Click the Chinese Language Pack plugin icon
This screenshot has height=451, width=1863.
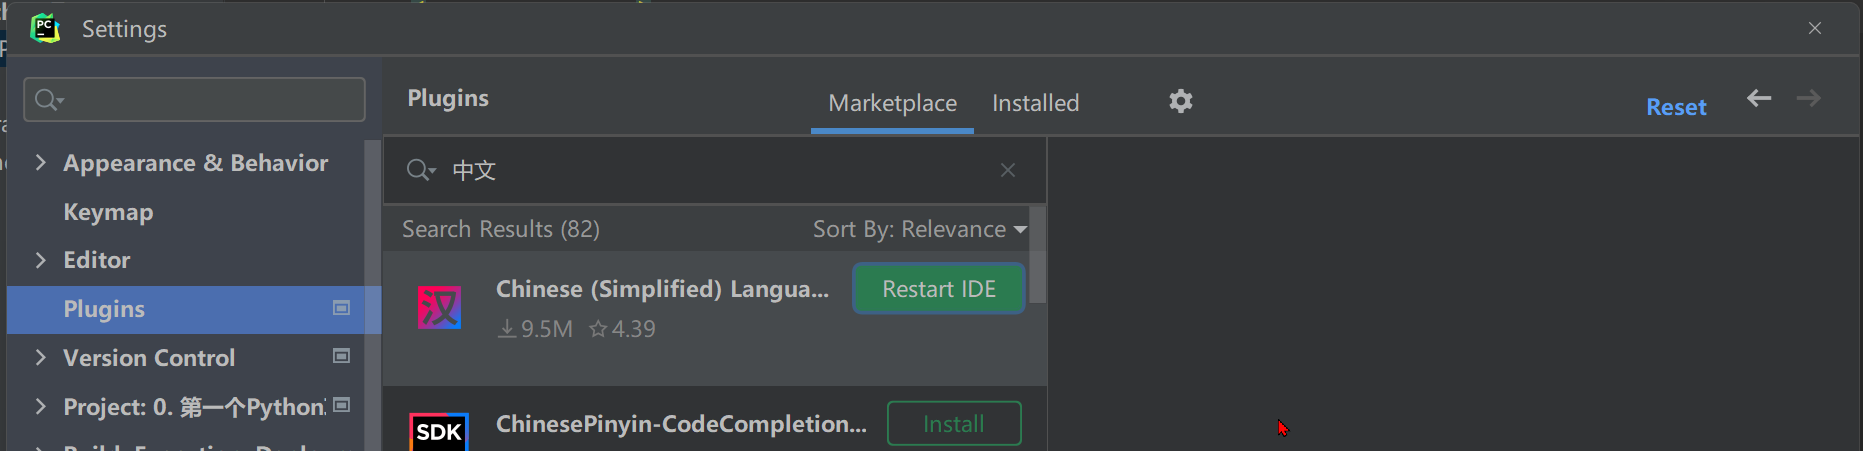[439, 308]
